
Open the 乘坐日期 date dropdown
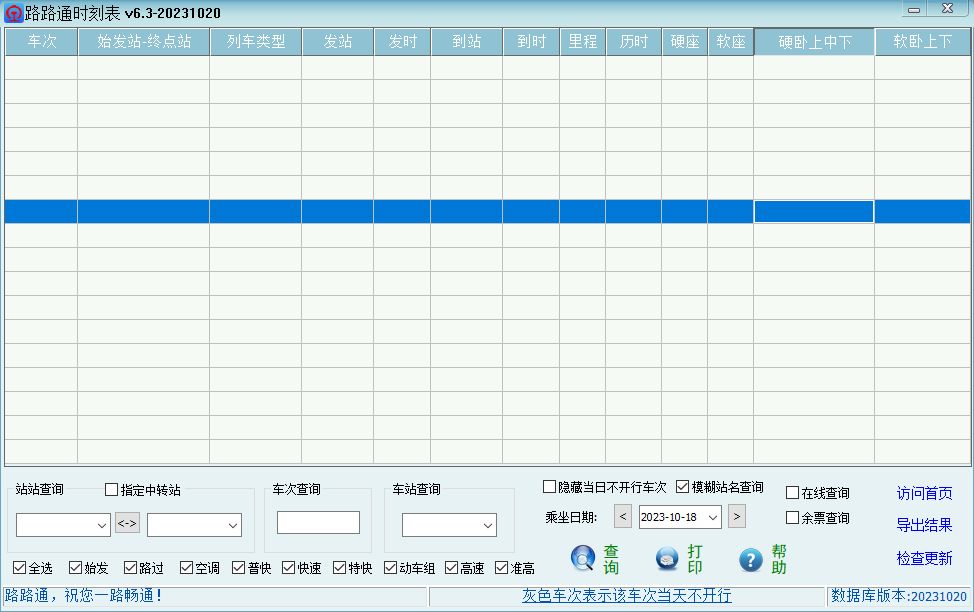coord(713,517)
